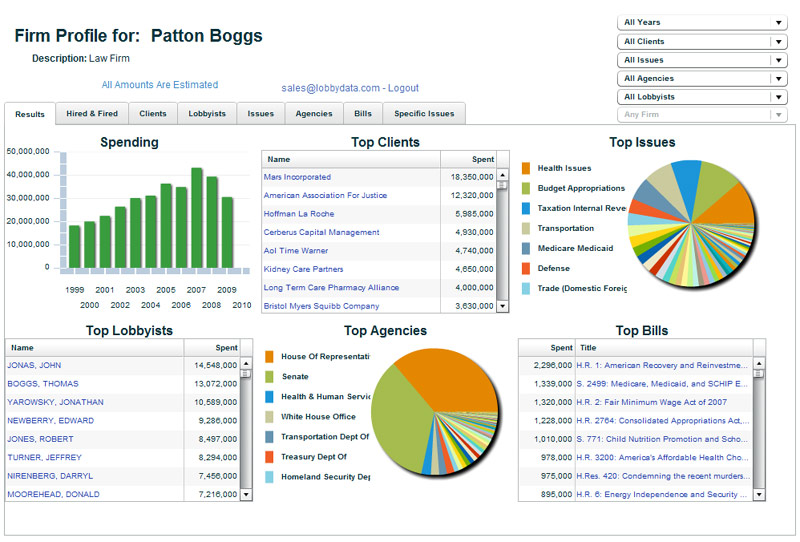Click the Top Issues pie chart

click(691, 223)
